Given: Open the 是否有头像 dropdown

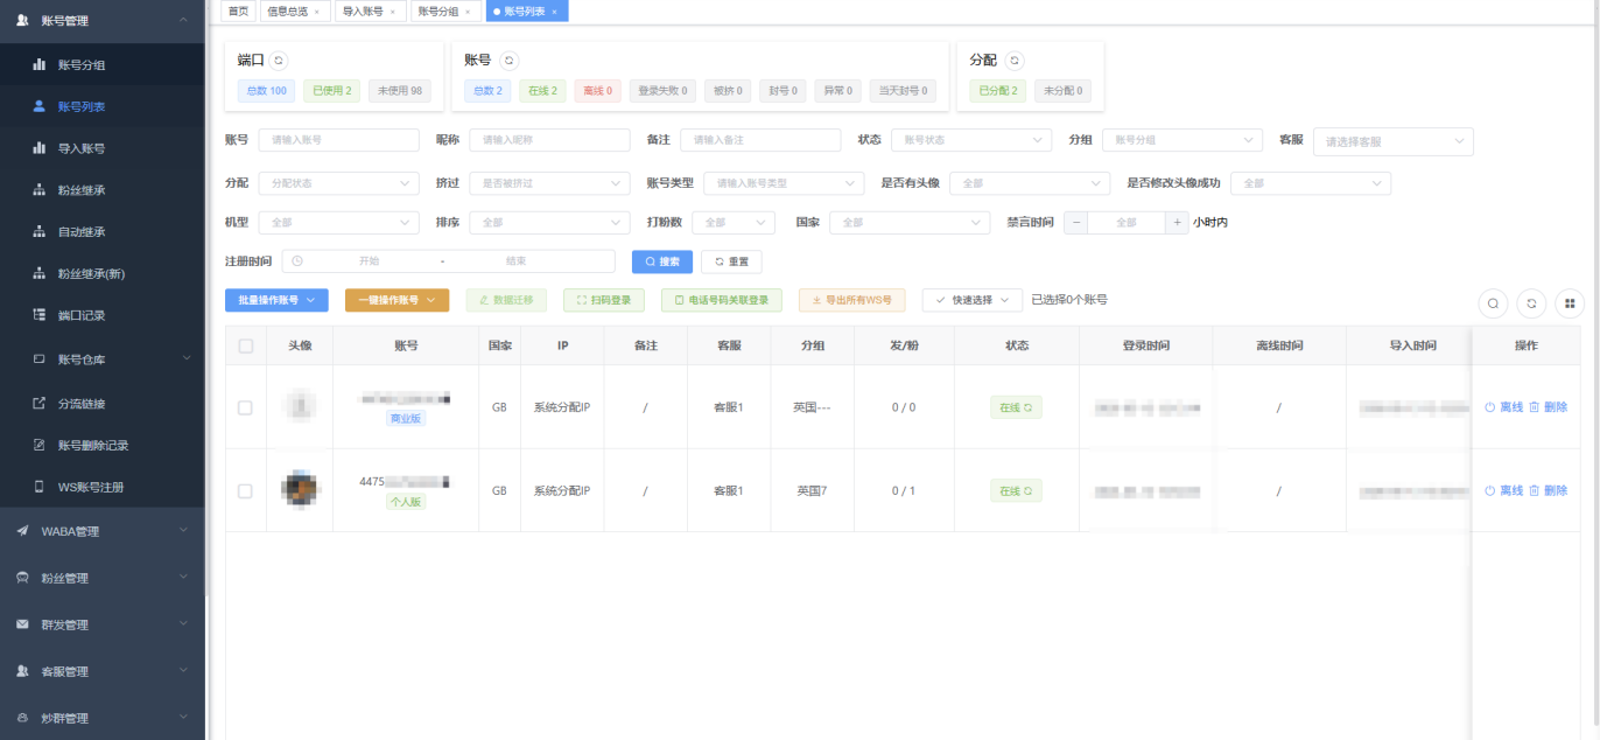Looking at the screenshot, I should click(1030, 183).
